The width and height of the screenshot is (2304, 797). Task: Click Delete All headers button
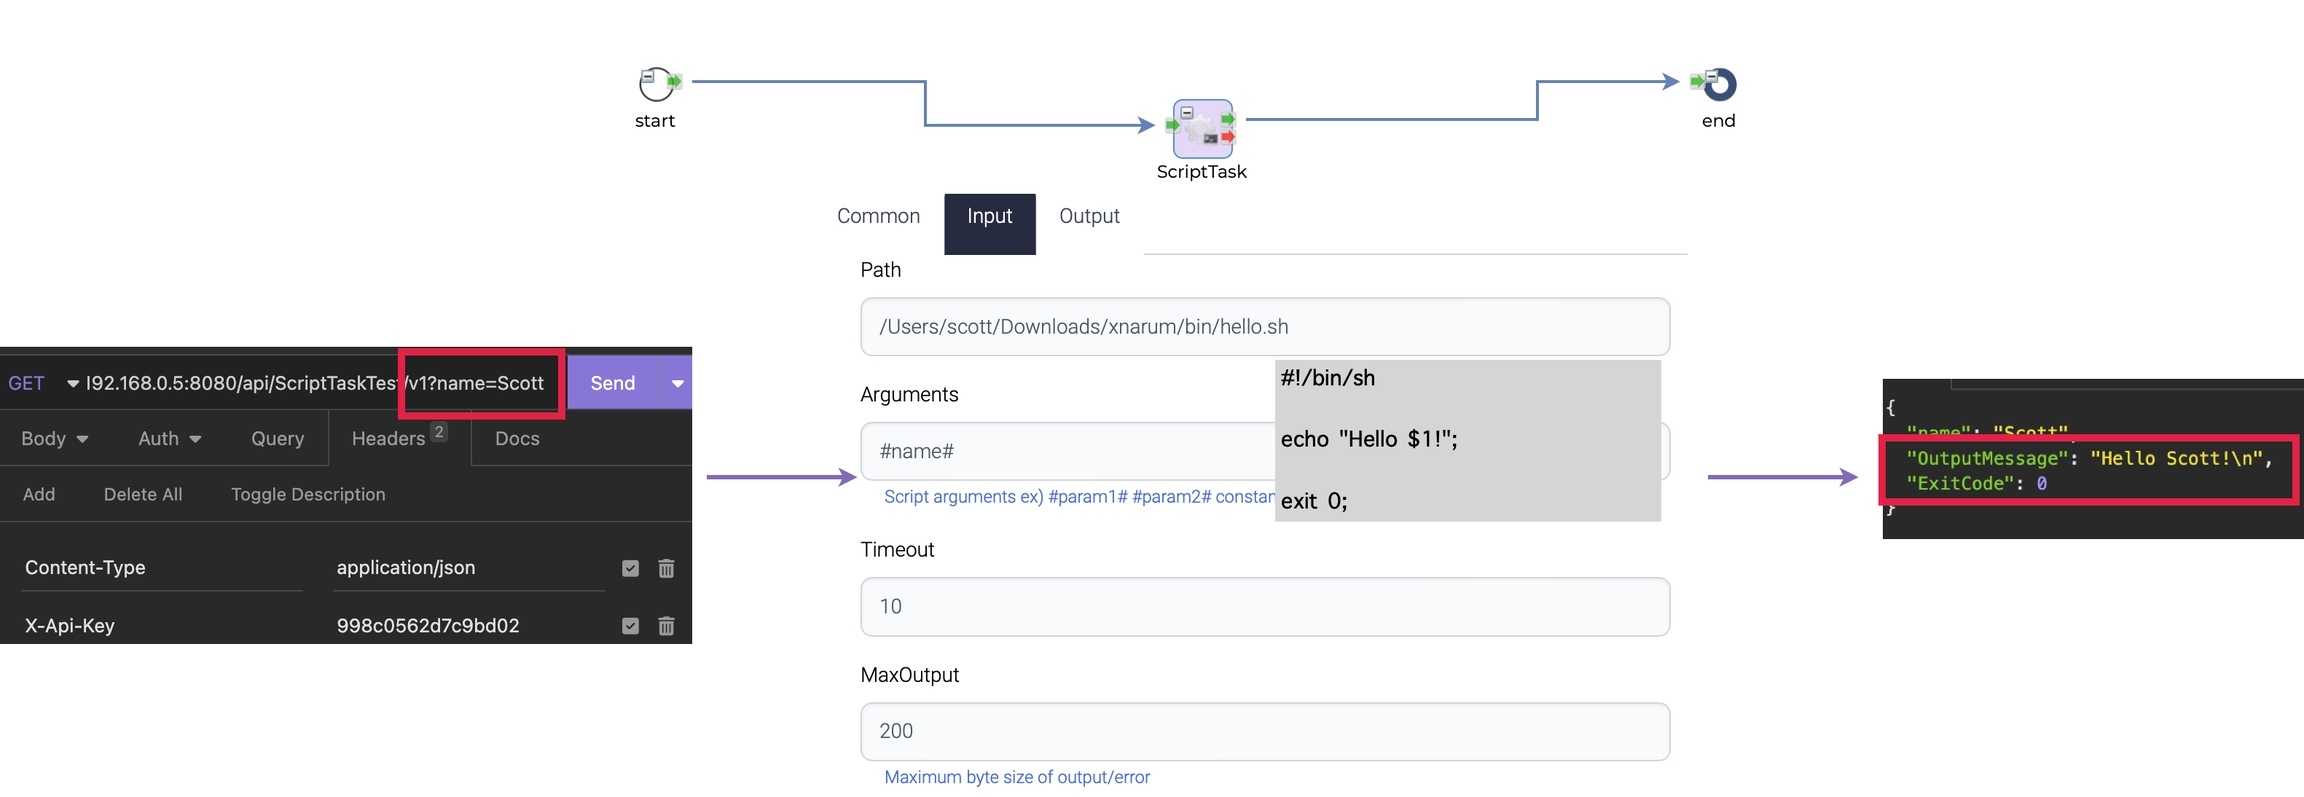click(x=143, y=494)
